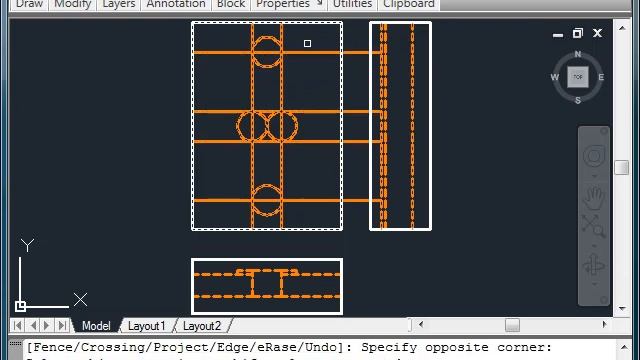Expand the SteeringWheel dropdown arrow
640x360 pixels.
(594, 176)
